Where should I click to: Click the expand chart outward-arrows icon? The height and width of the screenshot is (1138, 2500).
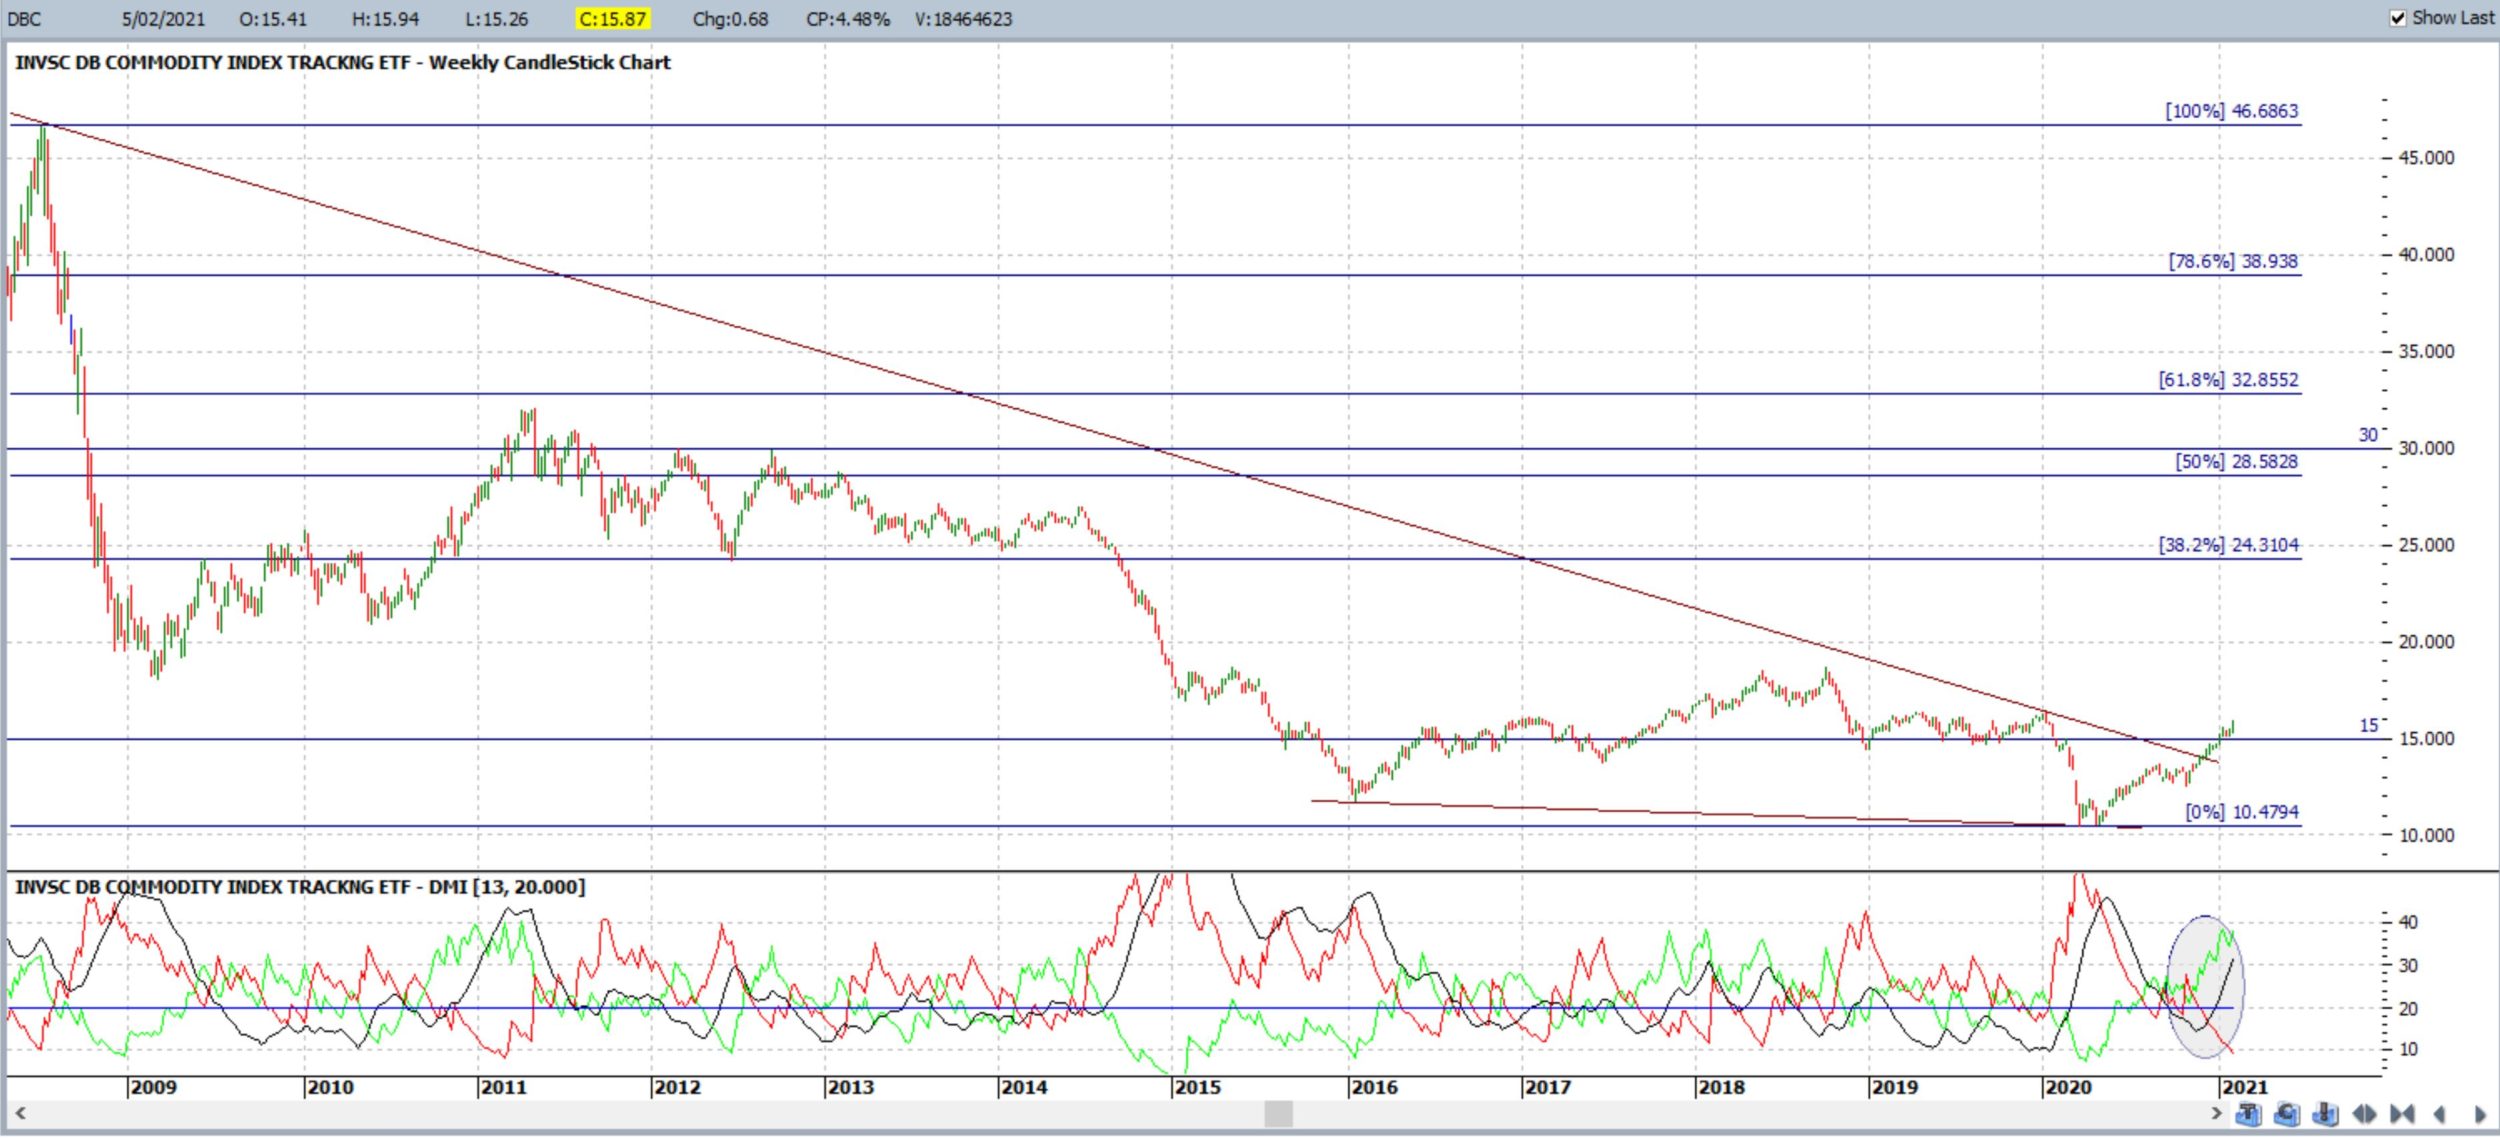pyautogui.click(x=2364, y=1113)
